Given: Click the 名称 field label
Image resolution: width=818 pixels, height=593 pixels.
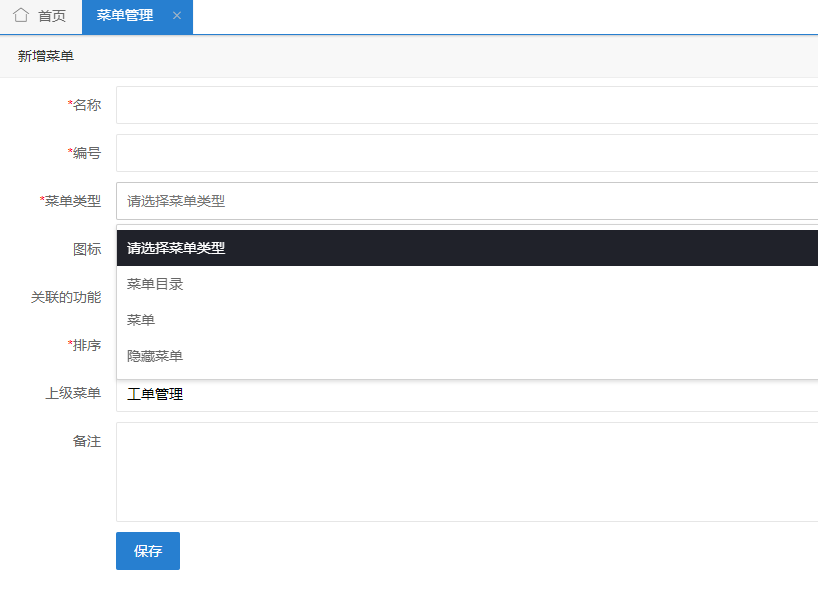Looking at the screenshot, I should point(86,105).
